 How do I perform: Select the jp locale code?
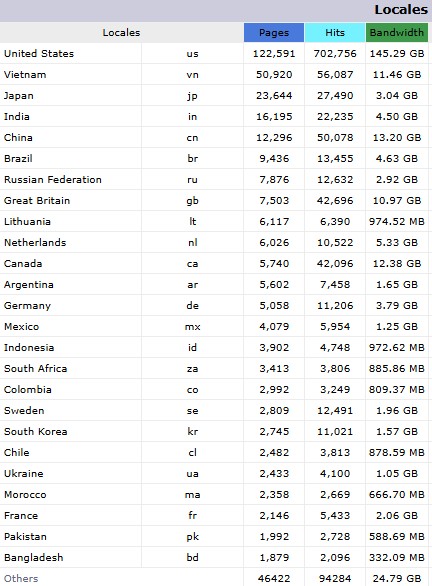click(x=192, y=96)
